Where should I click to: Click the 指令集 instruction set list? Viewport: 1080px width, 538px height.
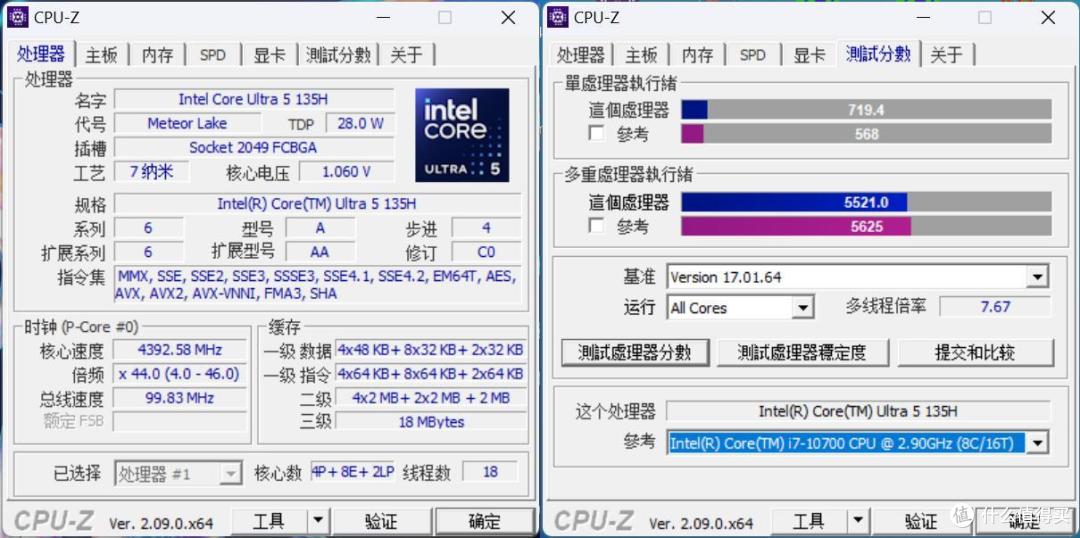coord(318,284)
